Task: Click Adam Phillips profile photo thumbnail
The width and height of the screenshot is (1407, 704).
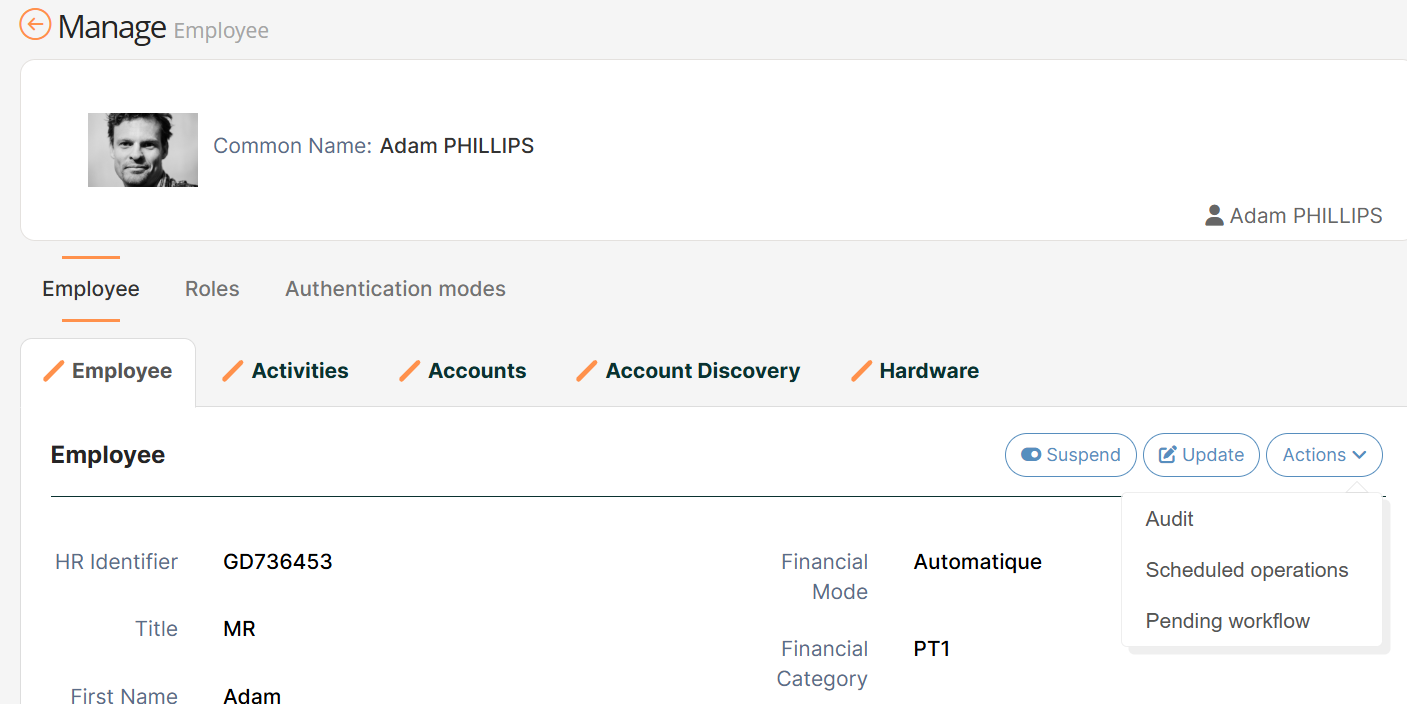Action: (x=143, y=150)
